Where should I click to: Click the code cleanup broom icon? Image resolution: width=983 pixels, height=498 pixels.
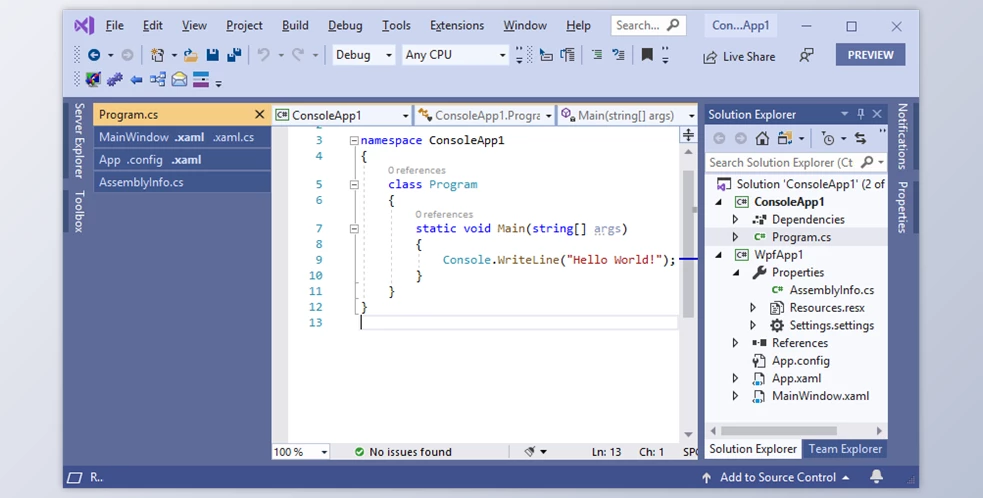click(530, 451)
